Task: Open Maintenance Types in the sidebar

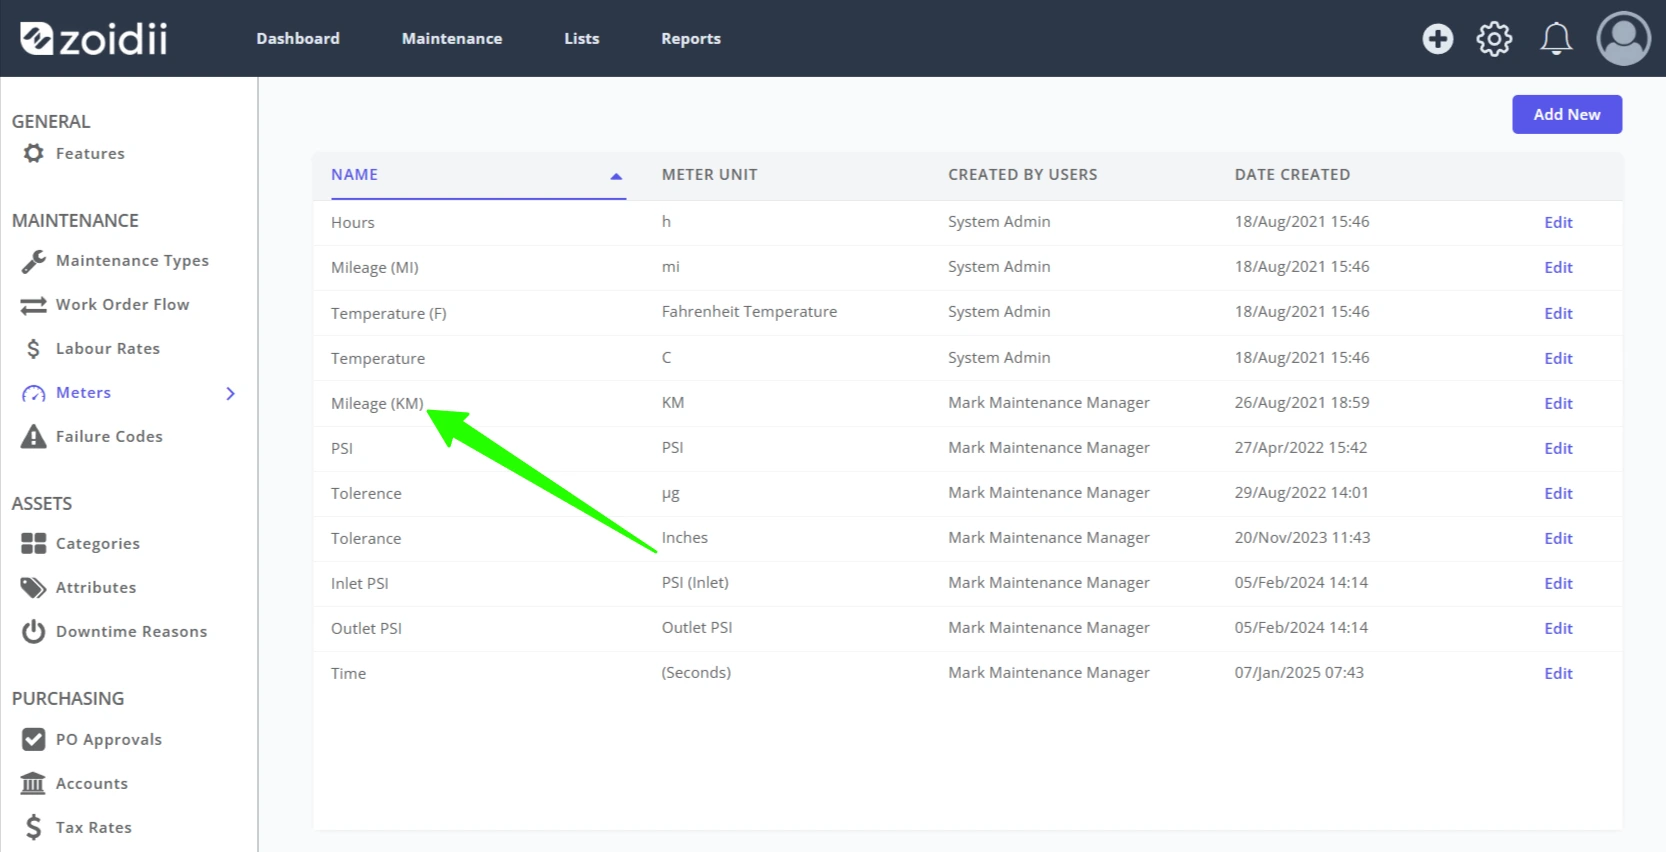Action: 132,261
